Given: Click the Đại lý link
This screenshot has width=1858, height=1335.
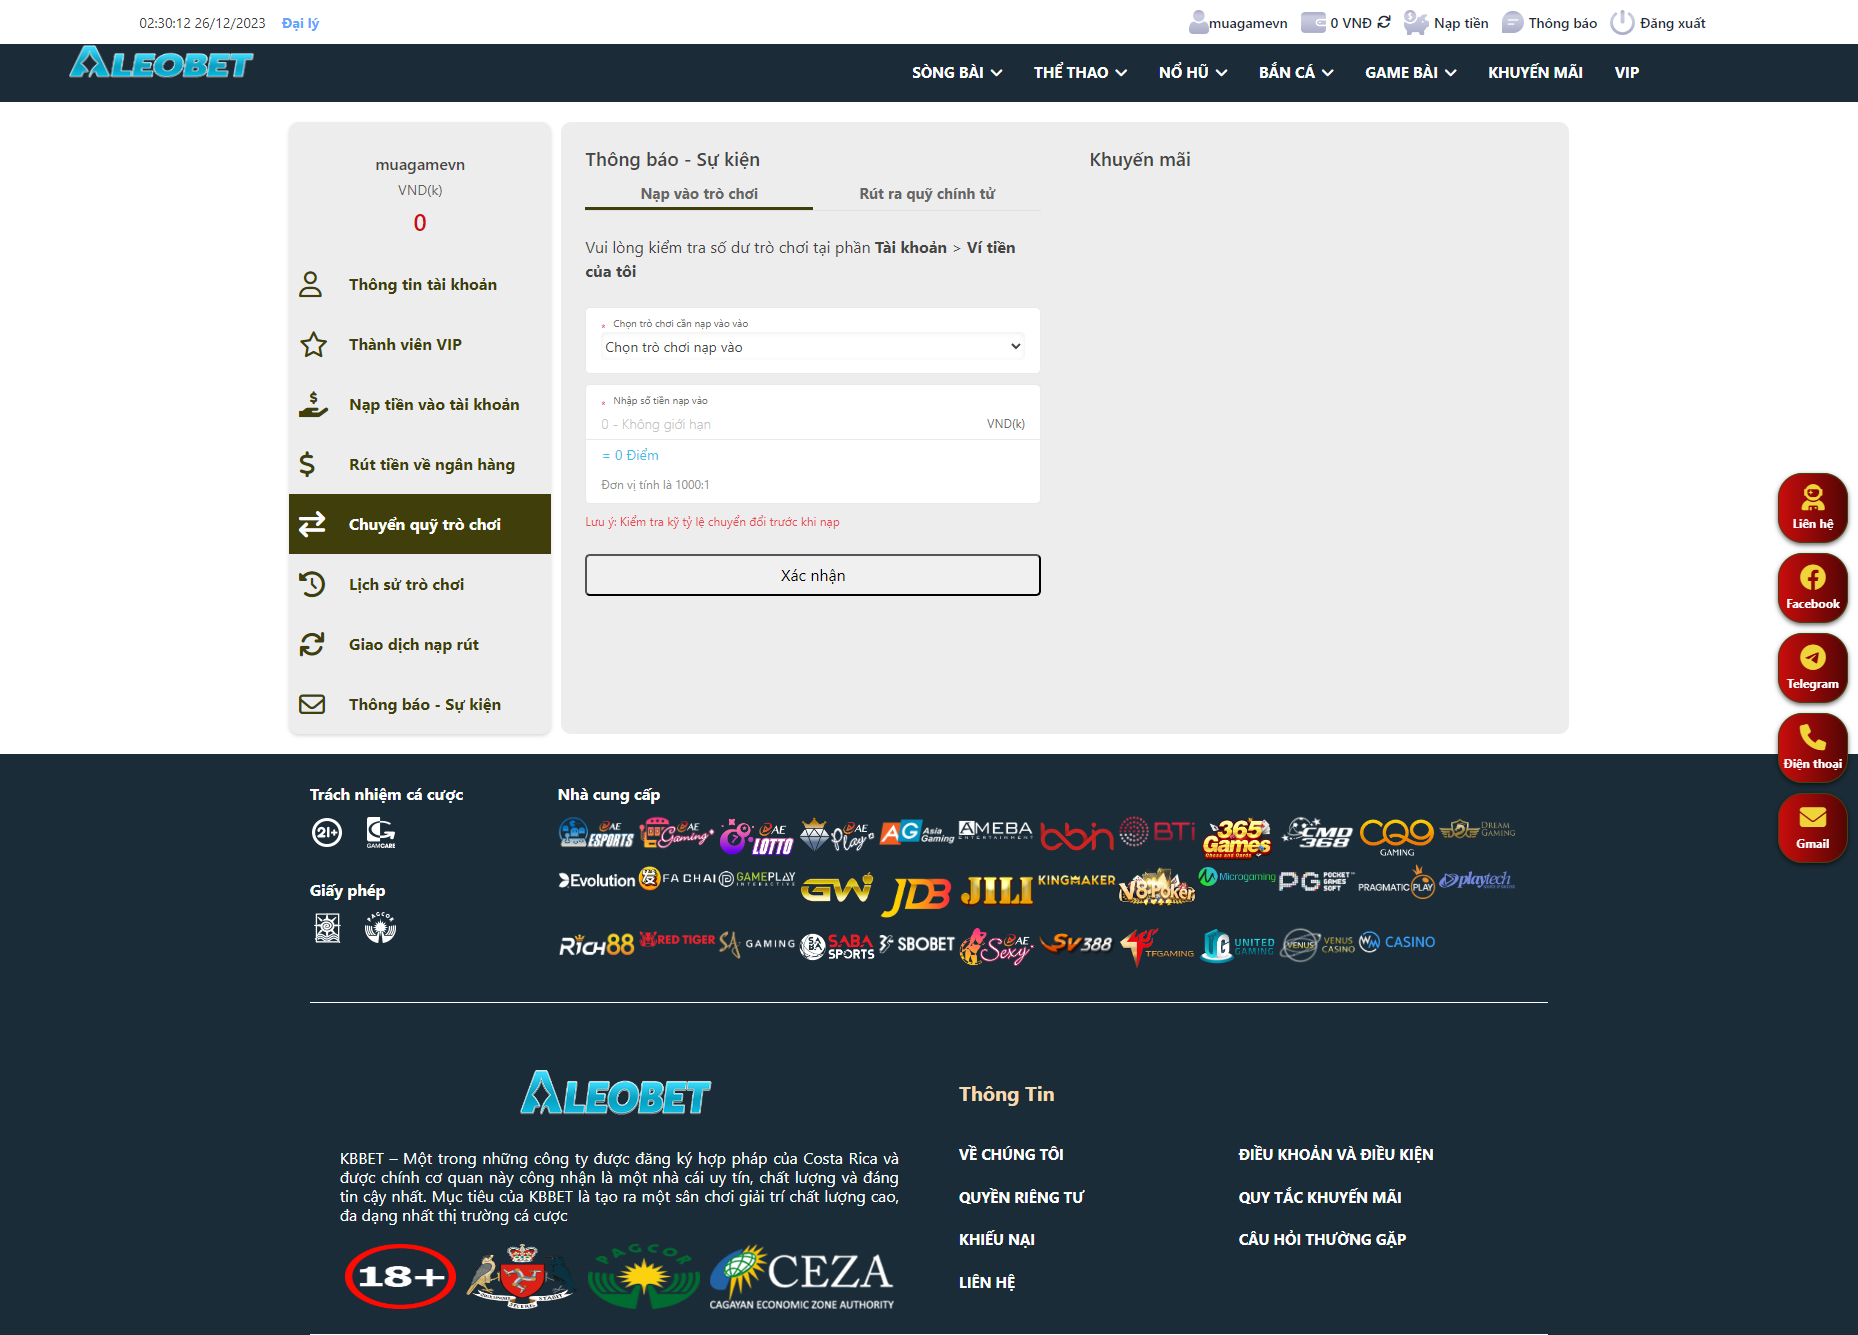Looking at the screenshot, I should [x=300, y=23].
